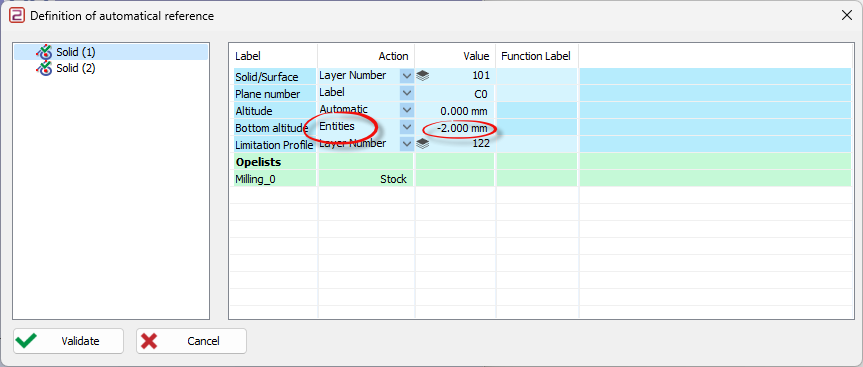Click the Altitude value 0.000 mm field
The width and height of the screenshot is (863, 367).
(455, 111)
